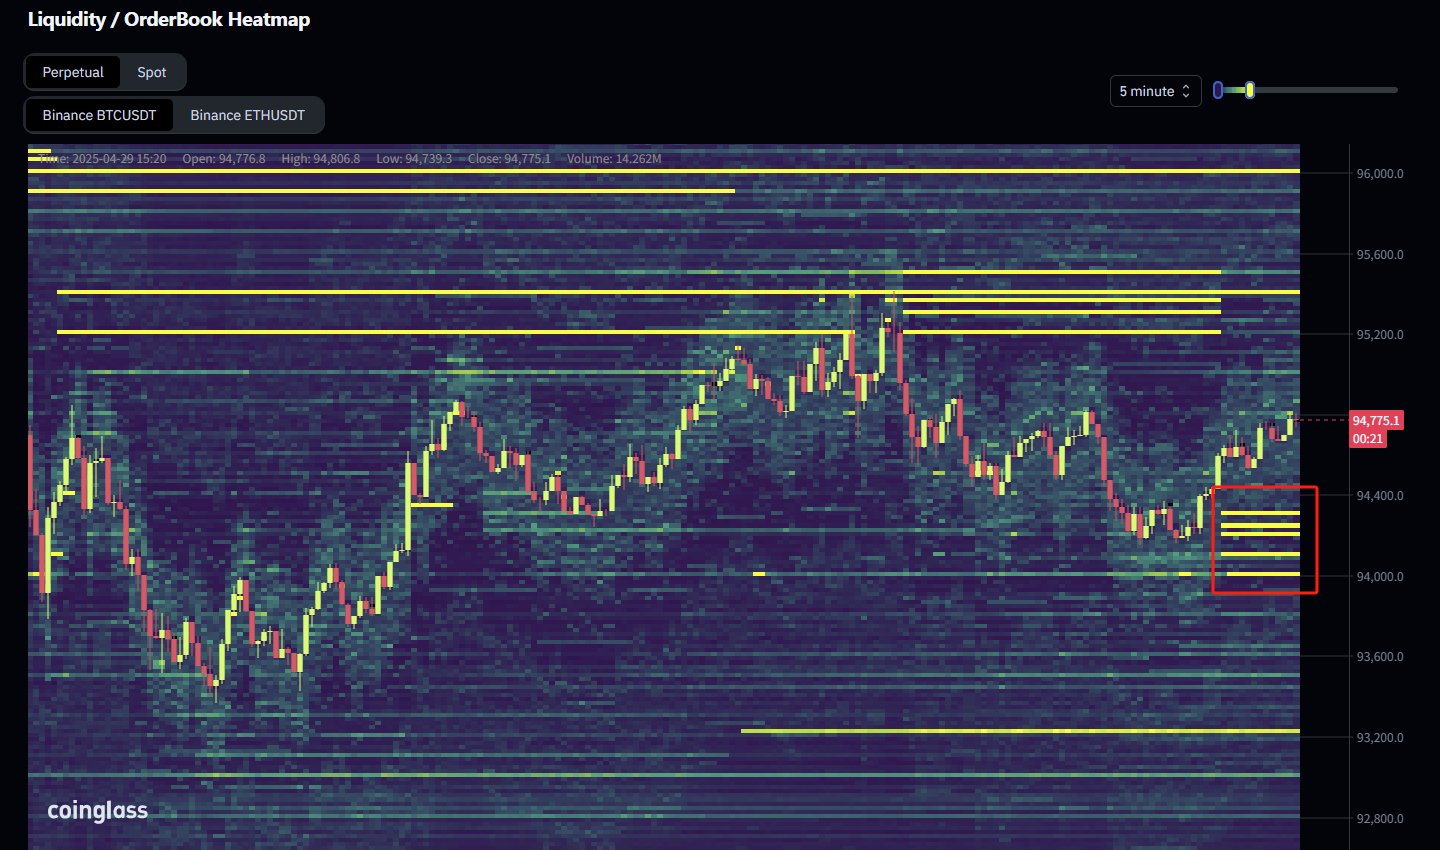1440x850 pixels.
Task: Click the up/down chevron in interval selector
Action: (x=1186, y=91)
